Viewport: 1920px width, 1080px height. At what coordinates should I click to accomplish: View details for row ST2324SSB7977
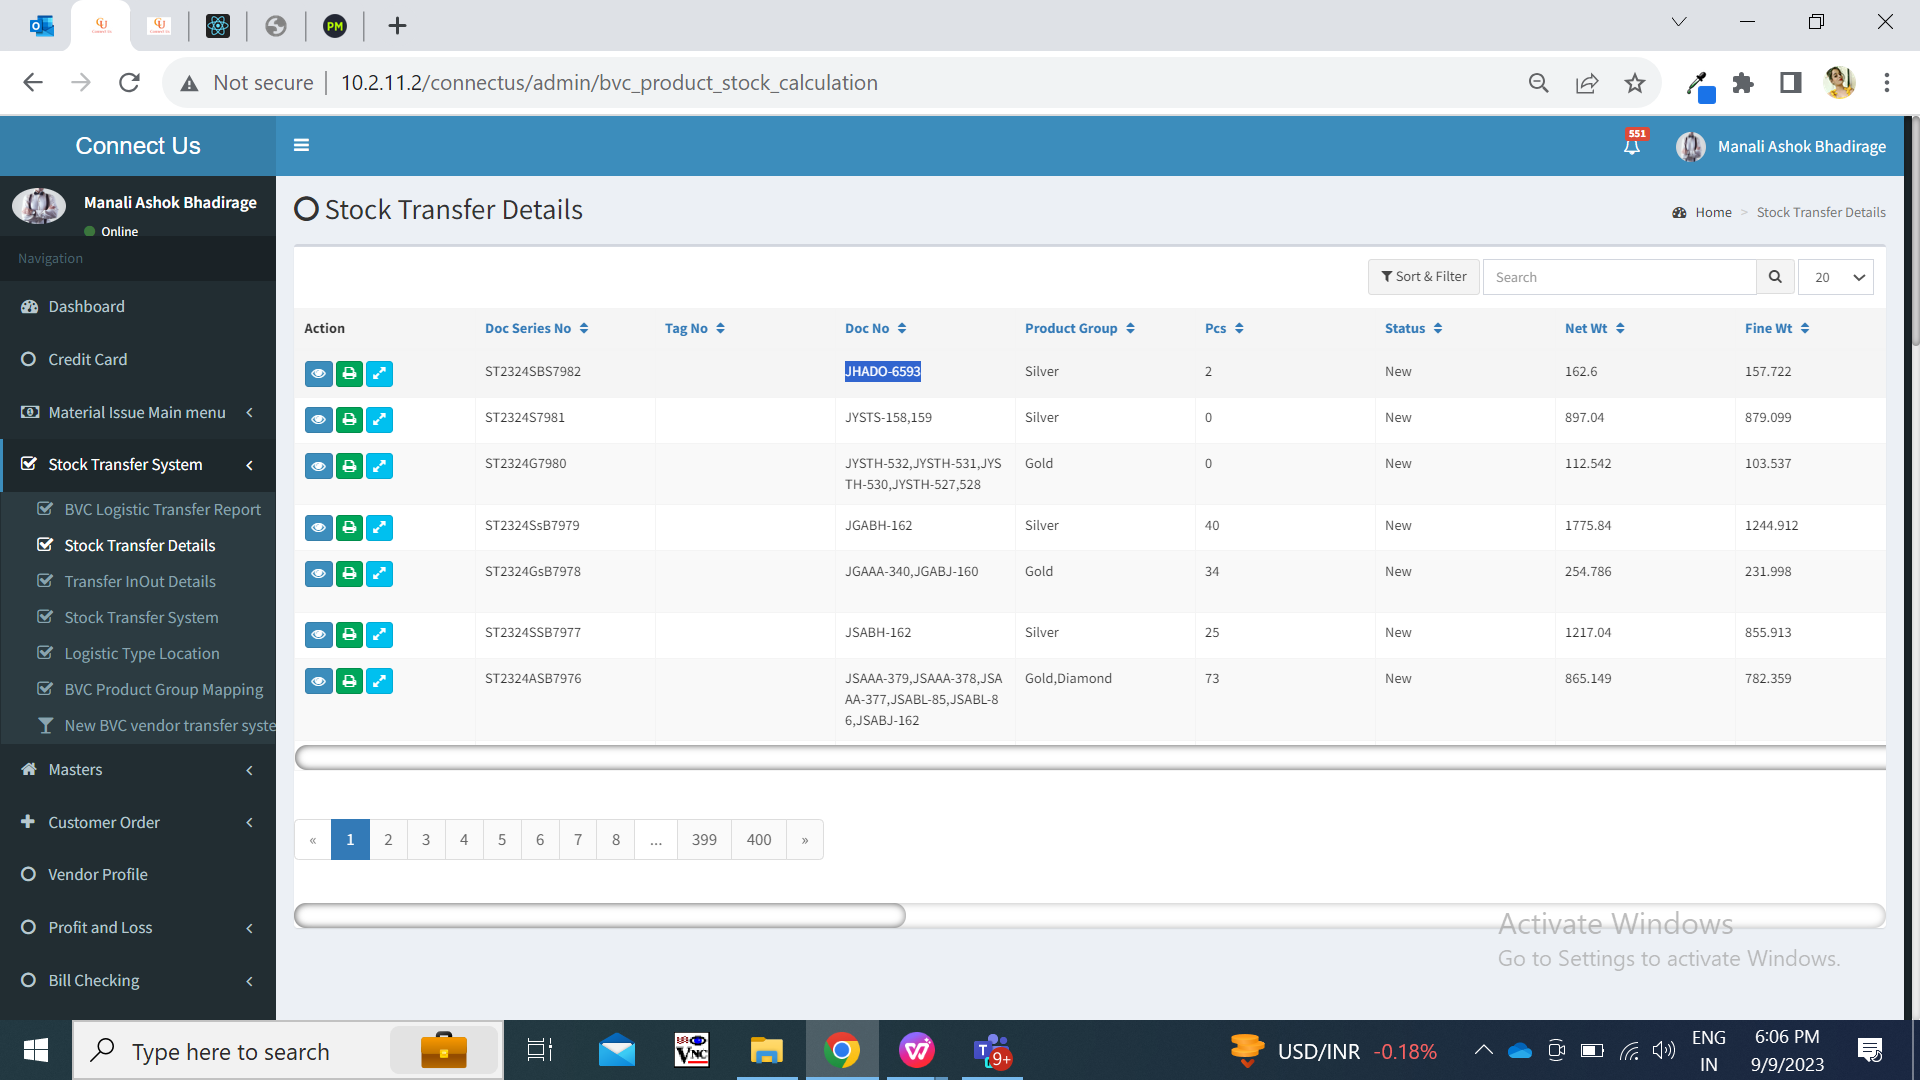[318, 635]
